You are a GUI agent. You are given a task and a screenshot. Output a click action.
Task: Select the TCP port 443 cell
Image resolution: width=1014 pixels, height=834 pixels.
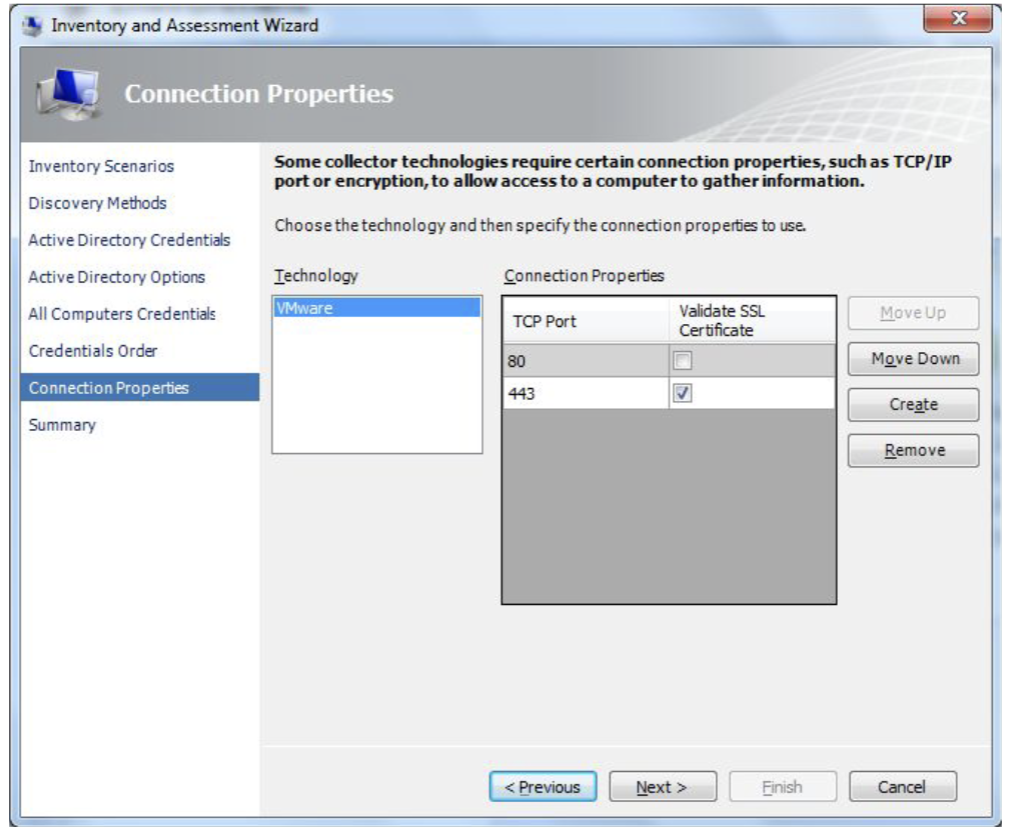(x=586, y=393)
